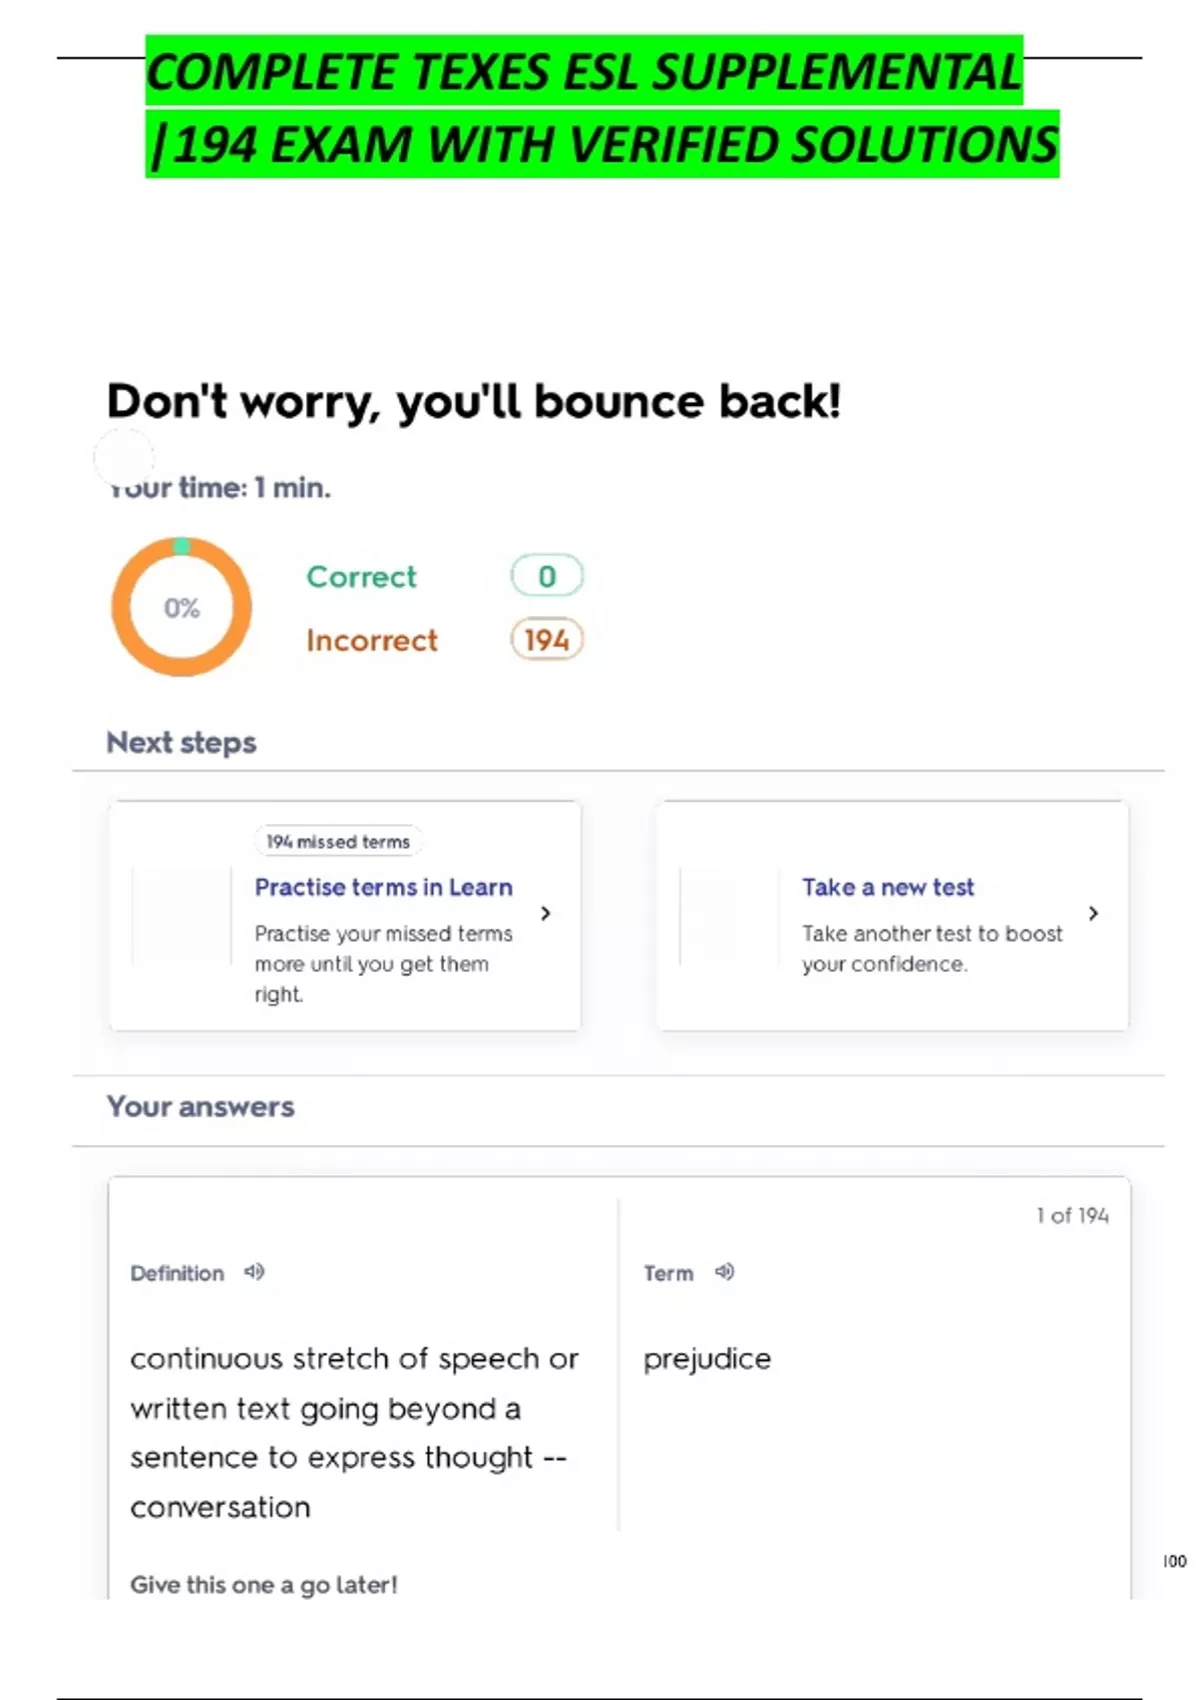1200x1700 pixels.
Task: Click the 'Incorrect' label
Action: pos(371,640)
